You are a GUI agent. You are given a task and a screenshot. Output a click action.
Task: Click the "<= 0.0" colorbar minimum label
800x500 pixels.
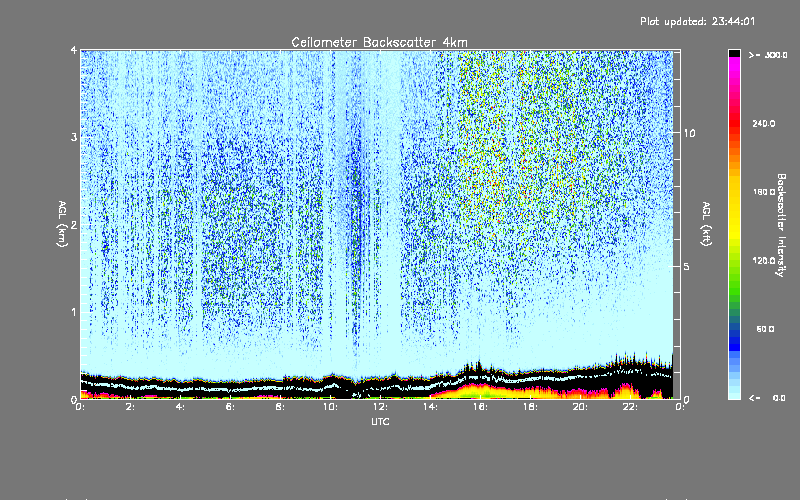[x=767, y=398]
